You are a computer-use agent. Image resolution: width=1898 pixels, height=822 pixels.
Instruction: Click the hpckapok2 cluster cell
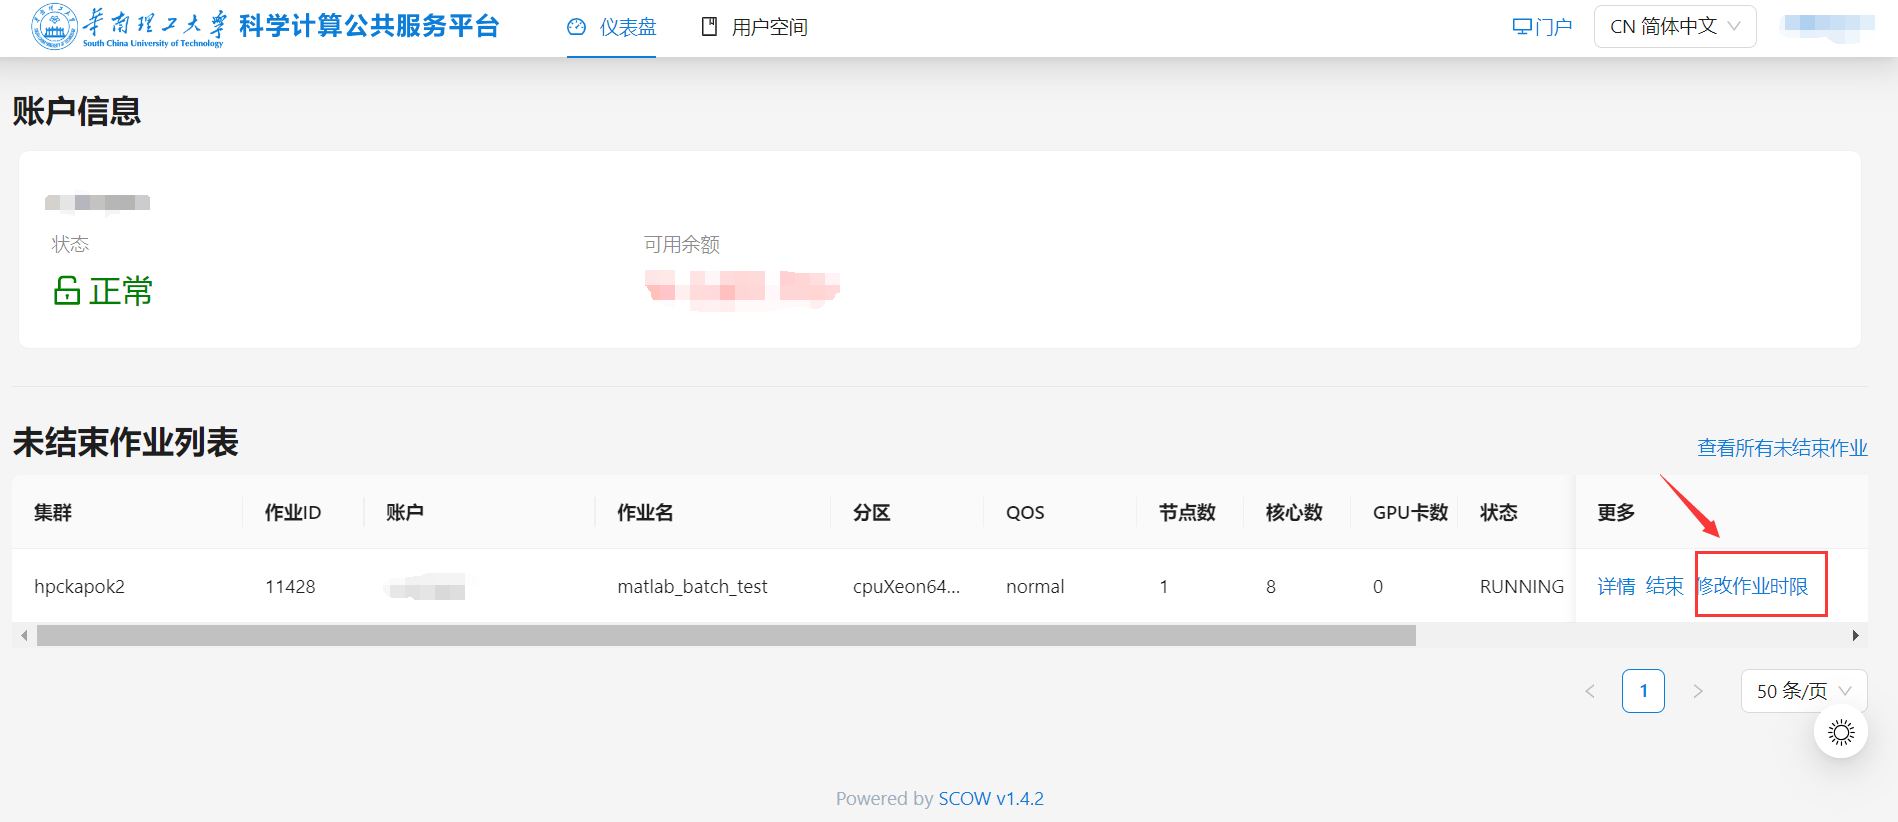[79, 587]
